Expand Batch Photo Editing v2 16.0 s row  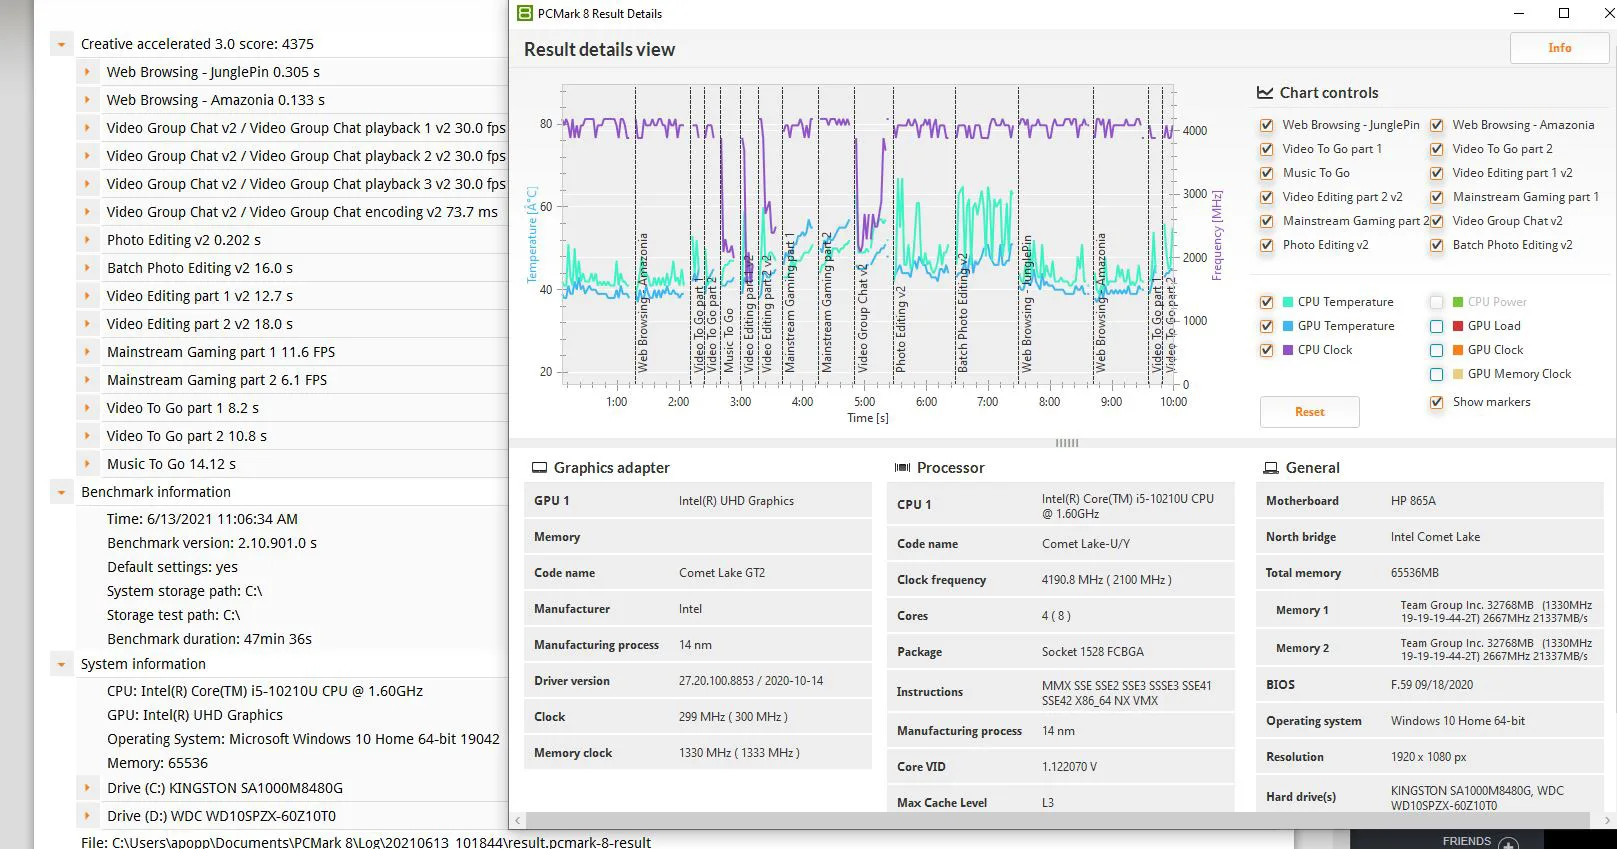click(x=88, y=268)
